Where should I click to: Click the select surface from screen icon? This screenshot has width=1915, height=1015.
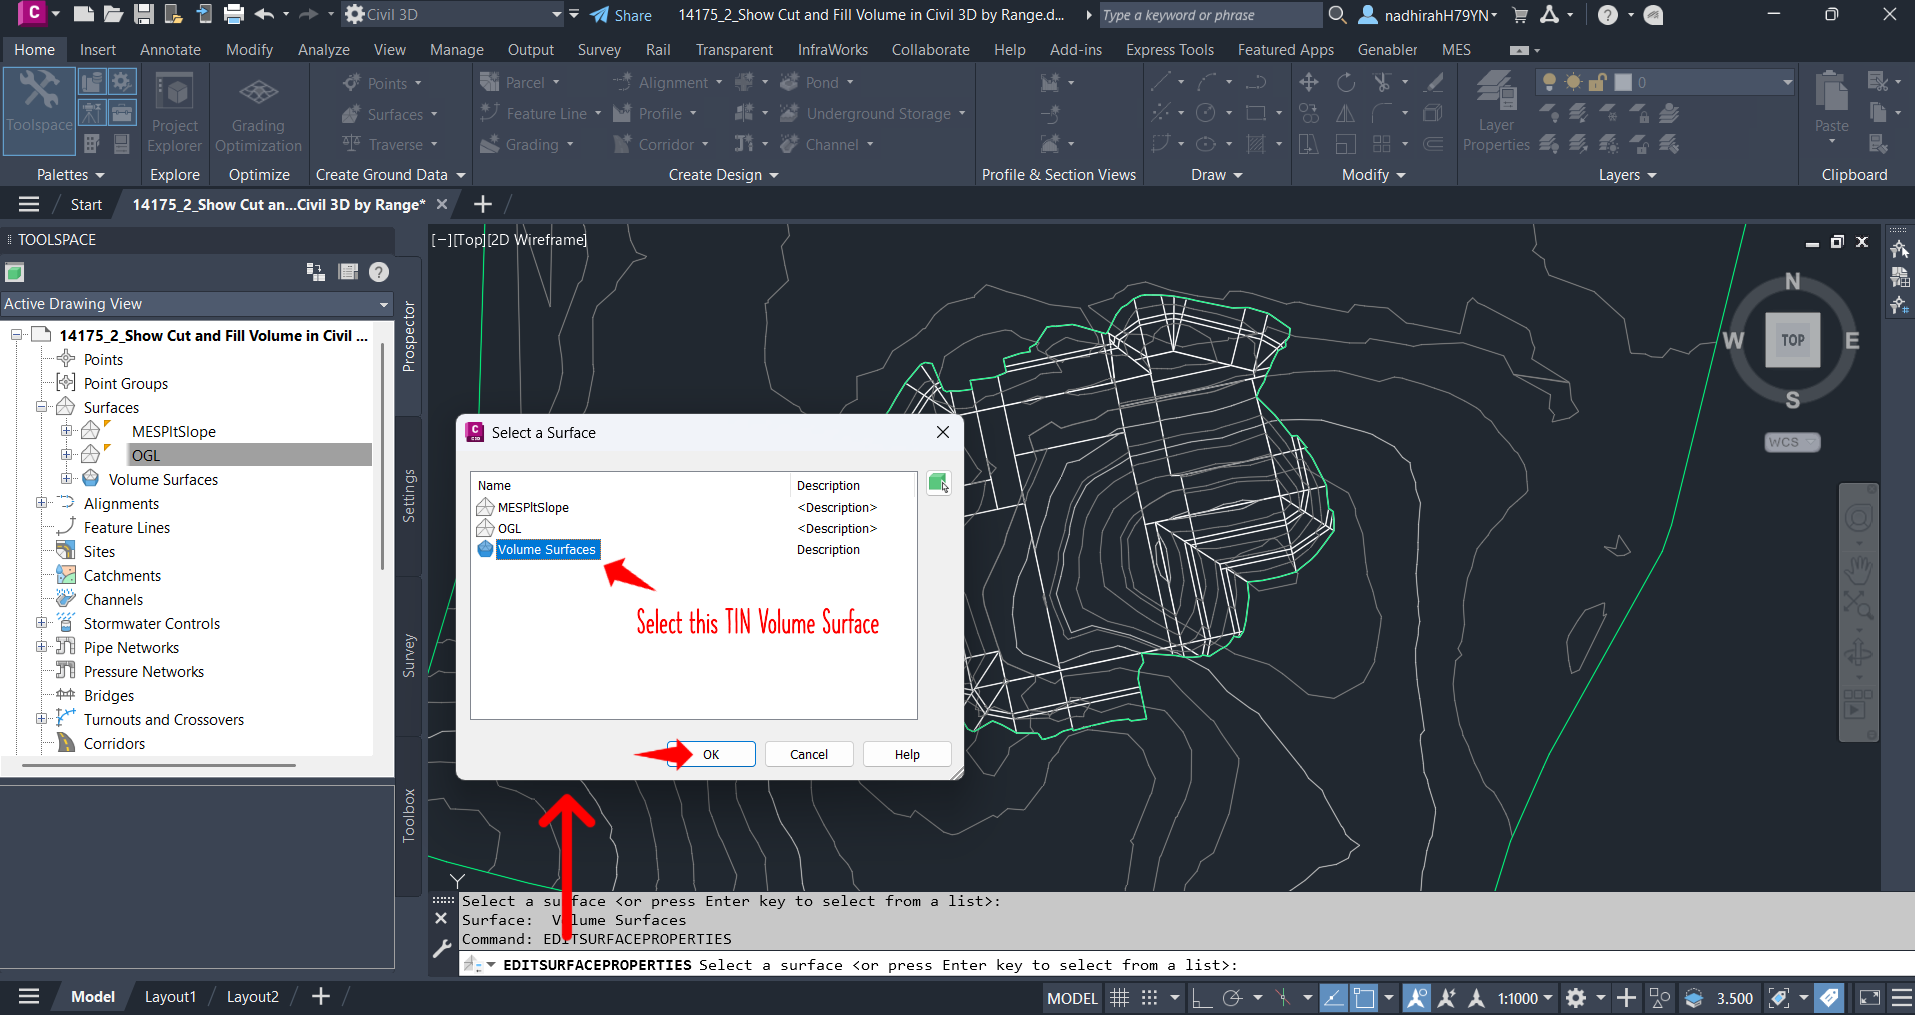click(x=939, y=484)
